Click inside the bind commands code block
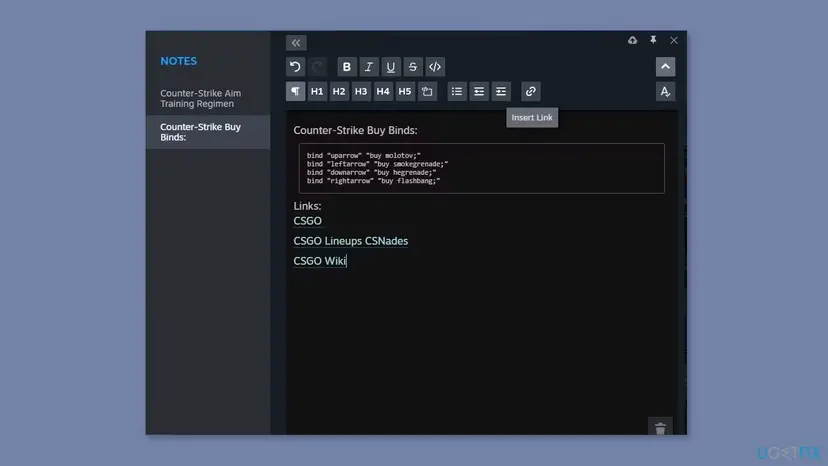Image resolution: width=828 pixels, height=466 pixels. click(482, 168)
